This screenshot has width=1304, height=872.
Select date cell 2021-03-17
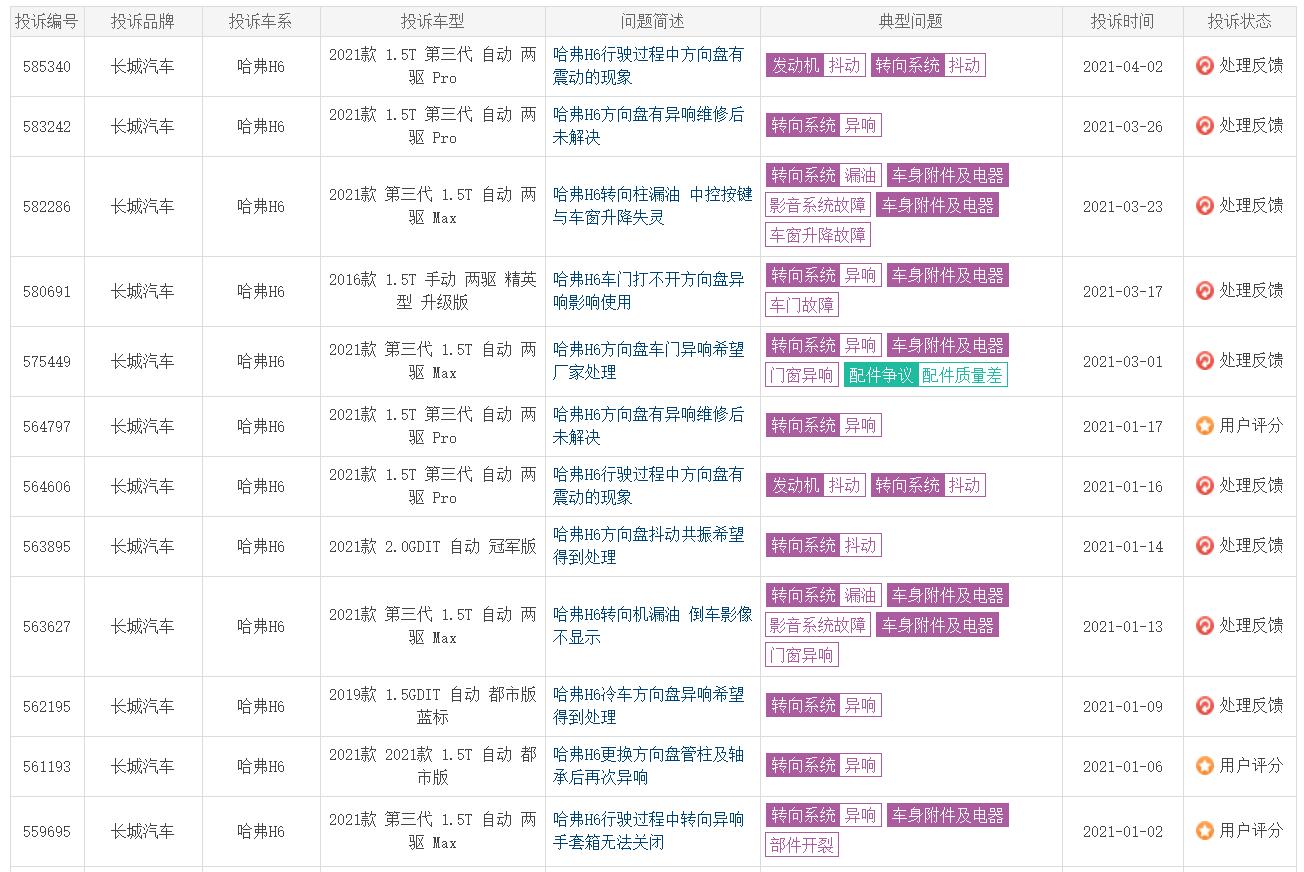pos(1123,292)
